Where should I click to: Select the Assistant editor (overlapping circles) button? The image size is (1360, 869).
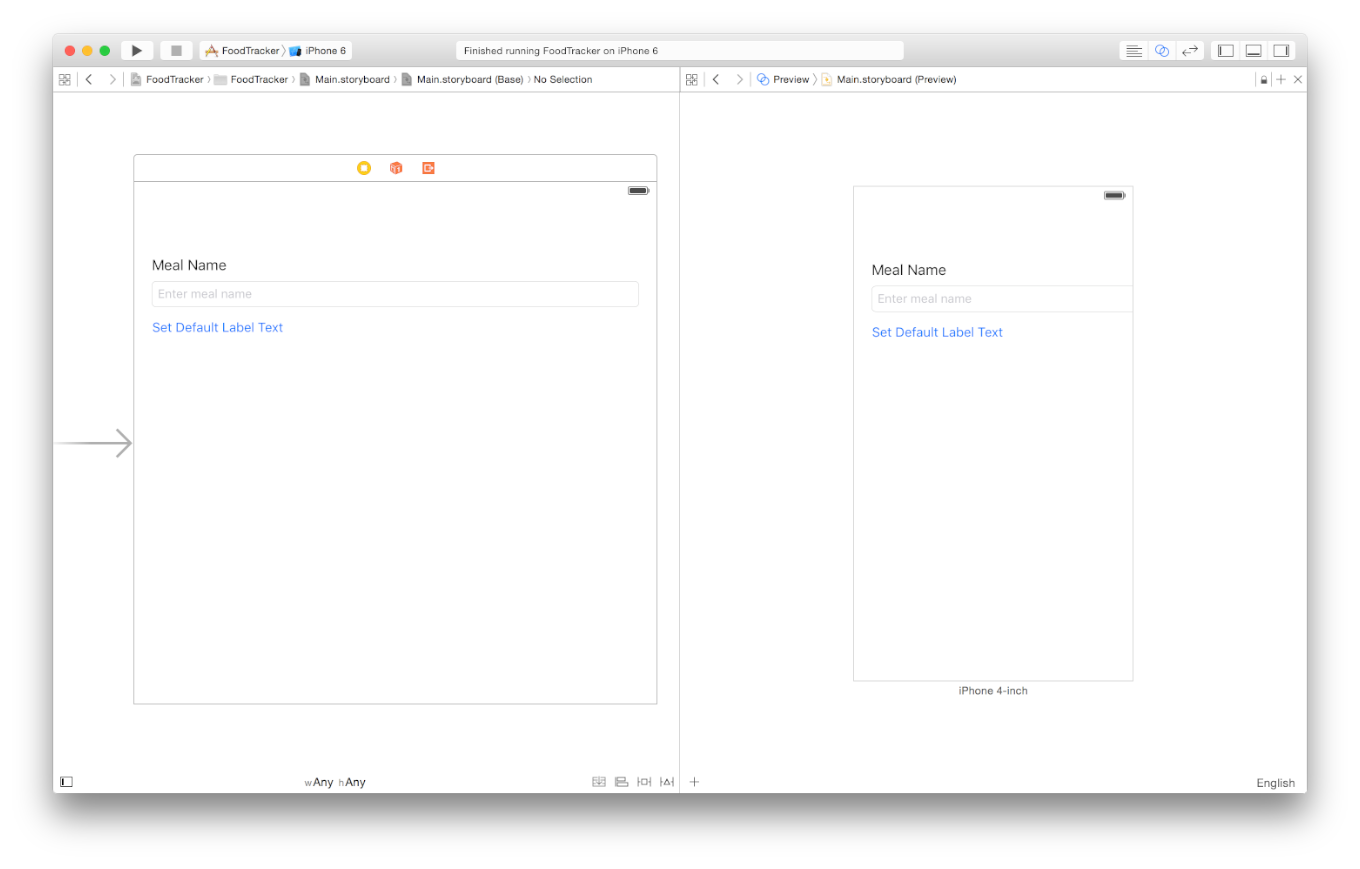click(x=1161, y=50)
